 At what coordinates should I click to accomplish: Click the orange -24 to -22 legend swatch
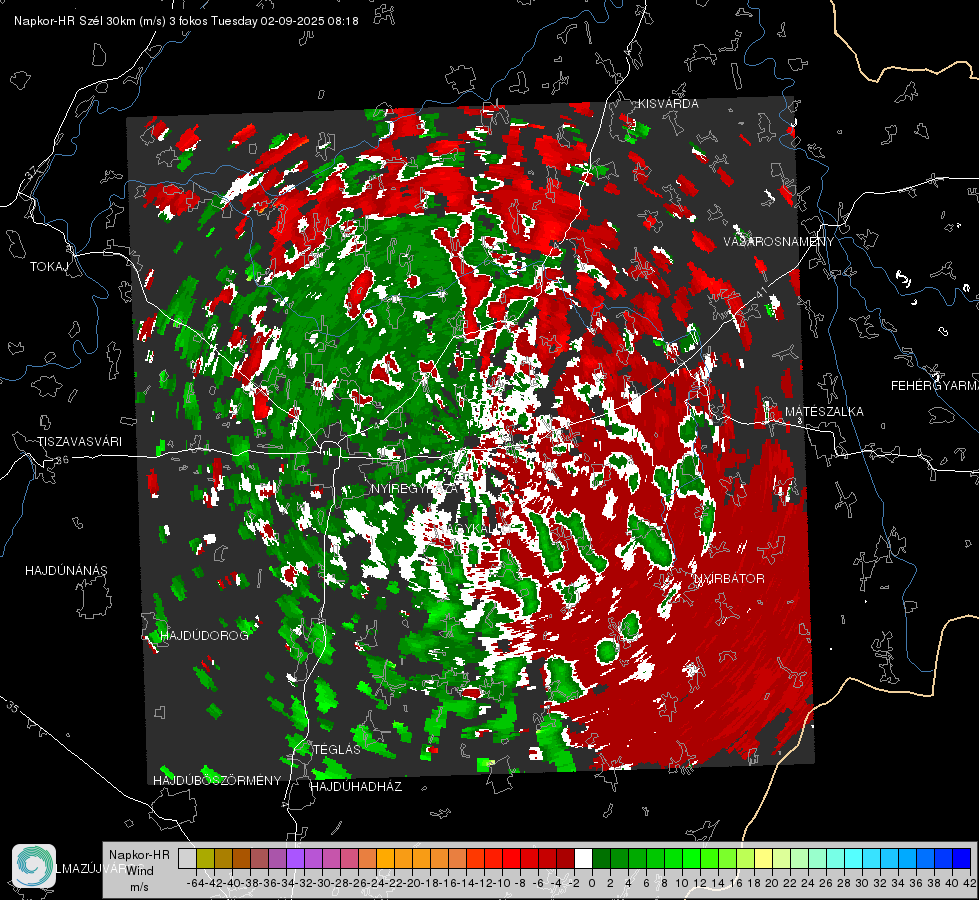(385, 859)
